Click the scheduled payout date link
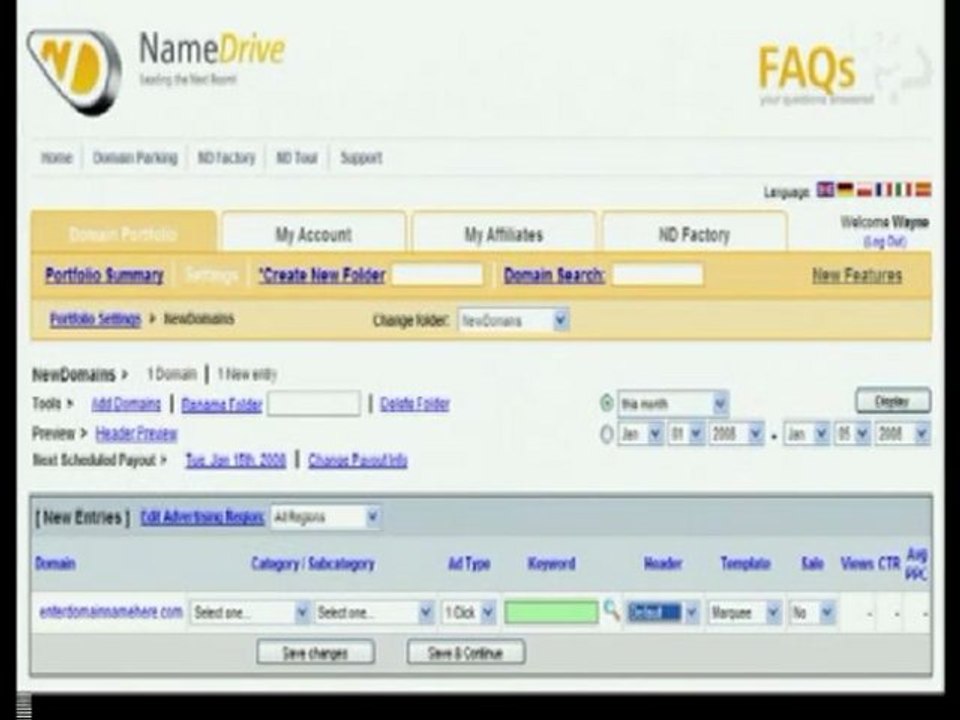The width and height of the screenshot is (960, 720). 236,460
